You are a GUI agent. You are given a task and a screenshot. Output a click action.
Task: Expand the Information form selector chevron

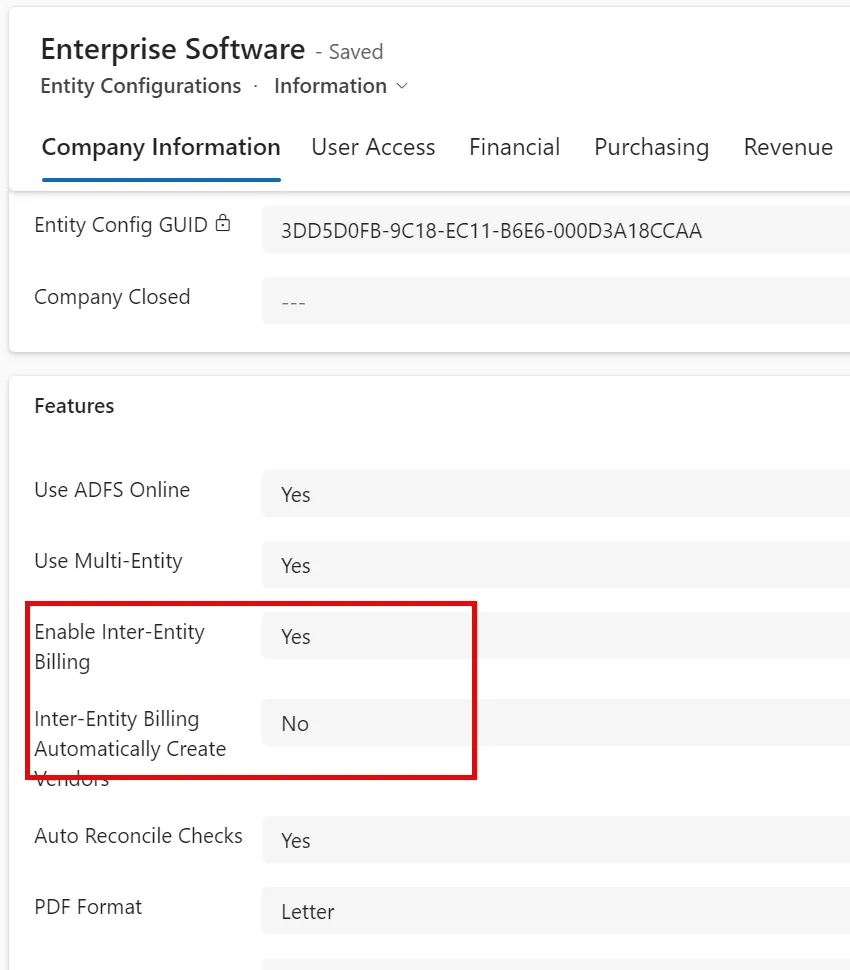[x=402, y=86]
